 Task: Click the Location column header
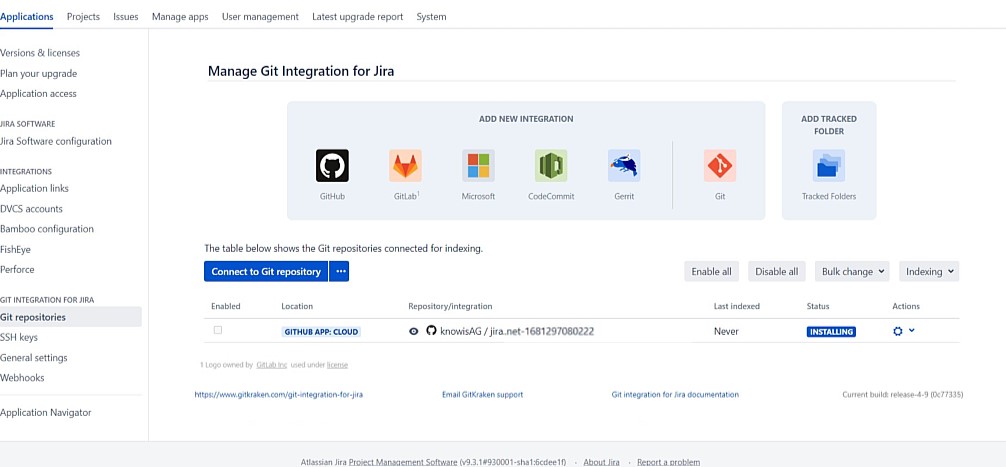click(x=297, y=307)
